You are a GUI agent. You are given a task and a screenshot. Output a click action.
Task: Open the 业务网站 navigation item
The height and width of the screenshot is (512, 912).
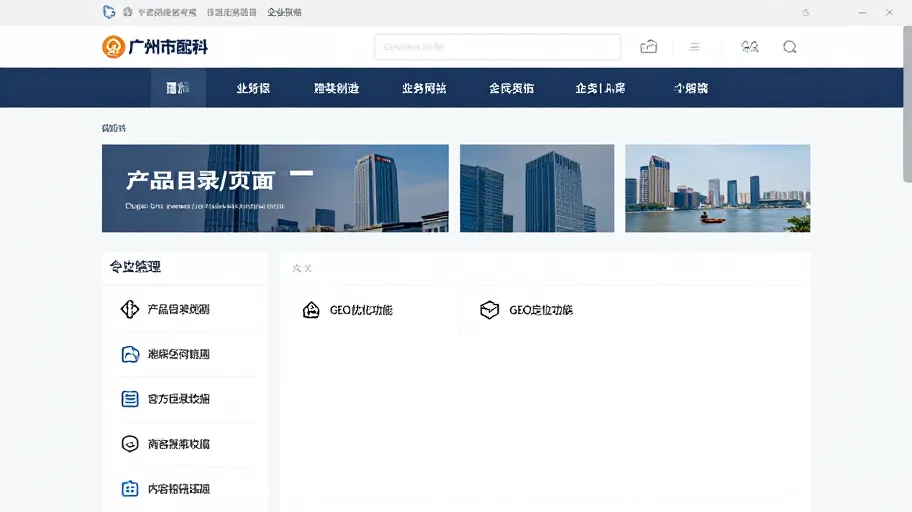pyautogui.click(x=424, y=88)
